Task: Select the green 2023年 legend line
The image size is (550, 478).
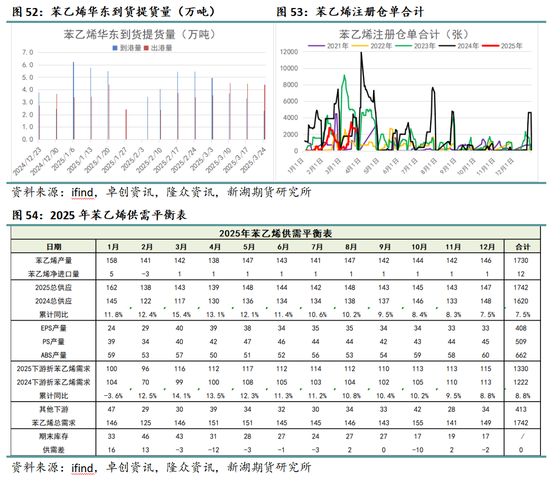Action: coord(403,46)
